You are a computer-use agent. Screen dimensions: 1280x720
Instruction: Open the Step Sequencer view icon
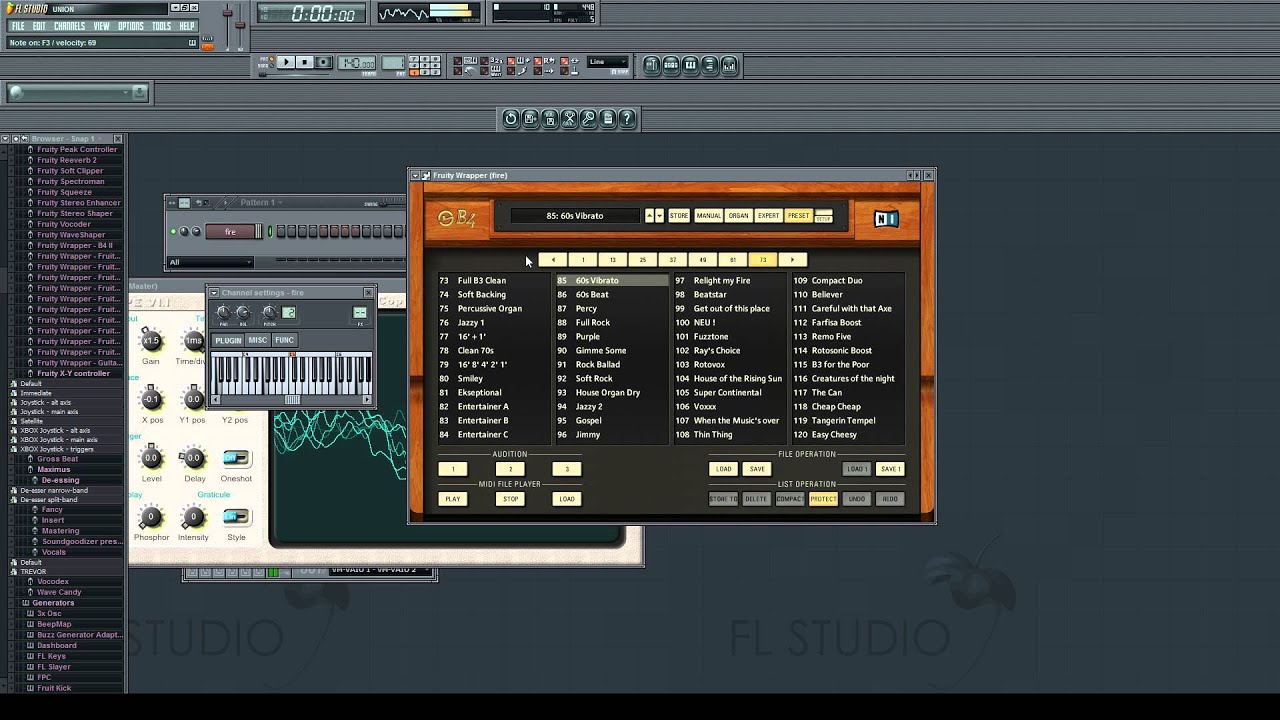(671, 65)
